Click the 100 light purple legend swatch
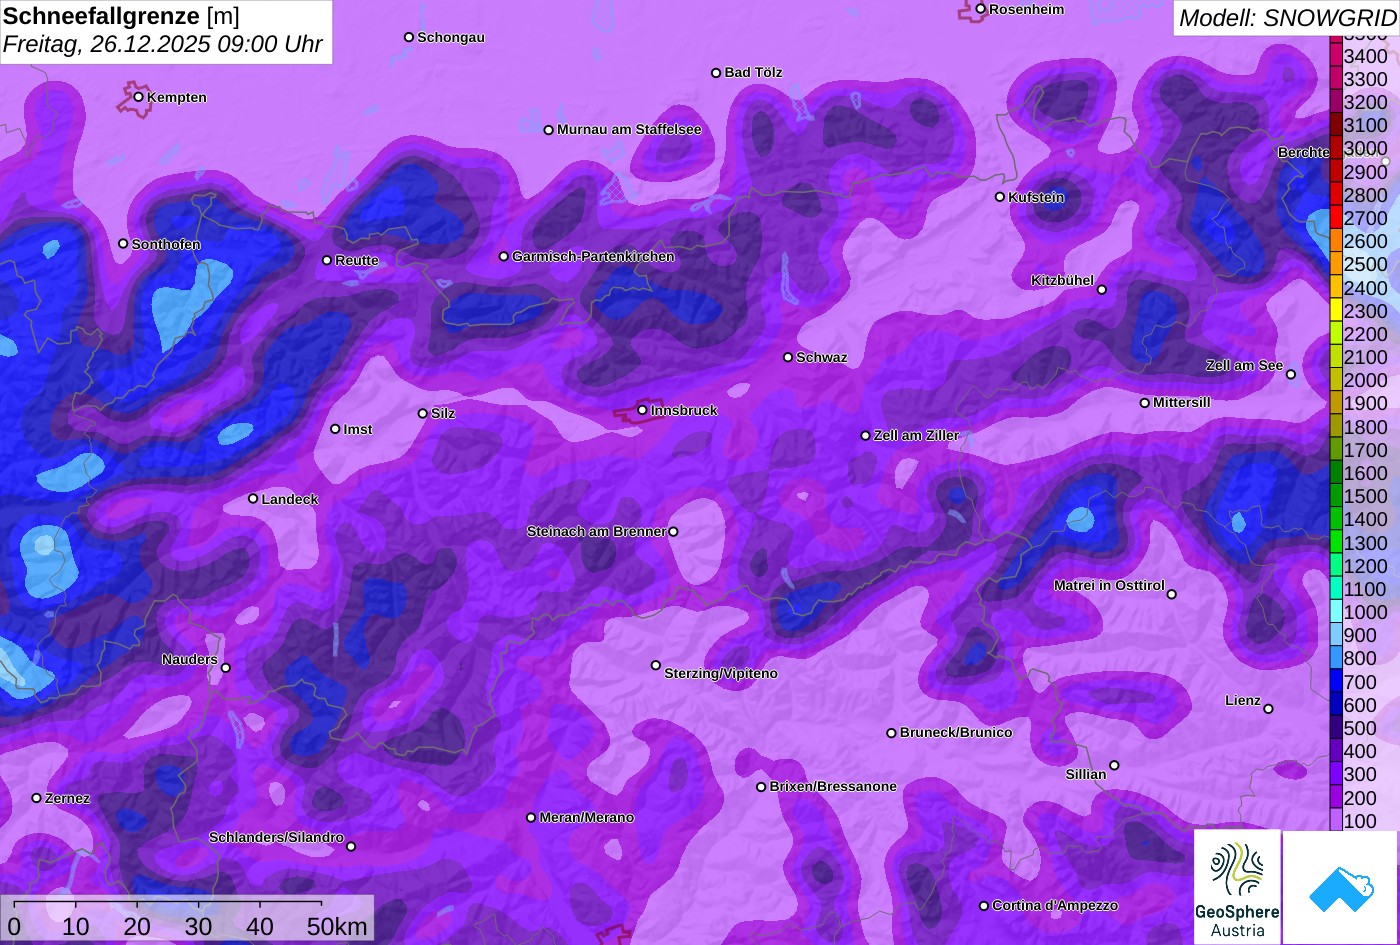This screenshot has height=945, width=1400. pos(1336,821)
